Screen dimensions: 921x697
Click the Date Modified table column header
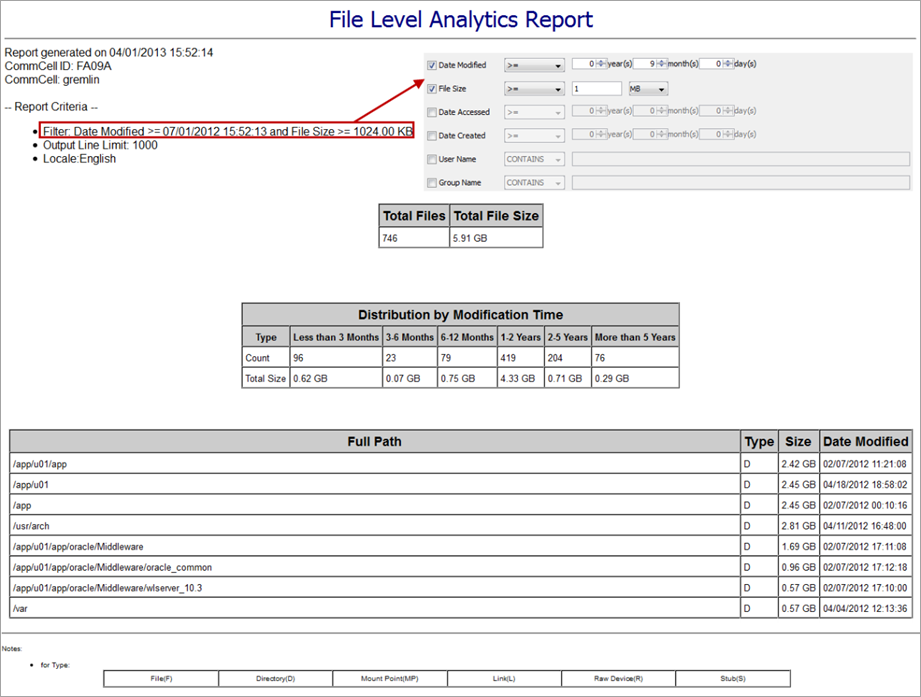864,441
